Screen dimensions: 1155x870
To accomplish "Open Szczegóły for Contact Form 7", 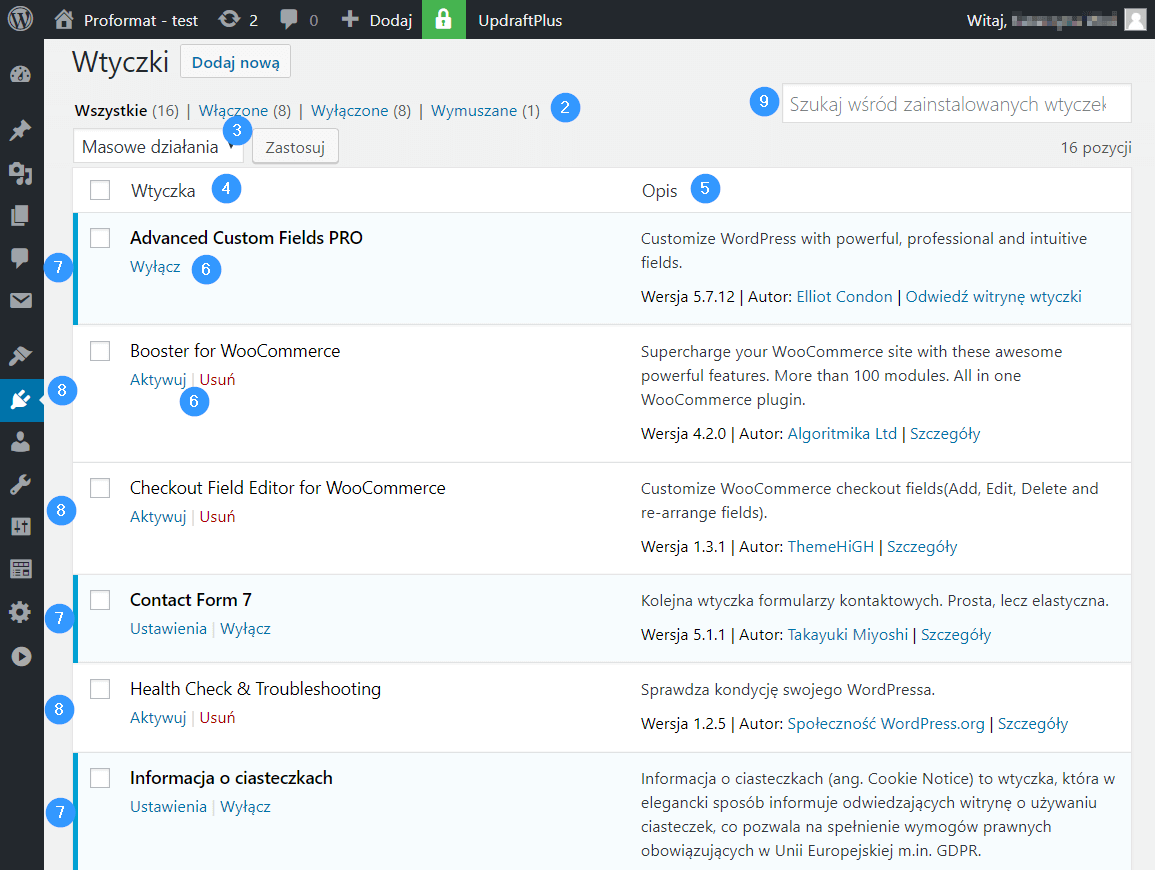I will (x=956, y=634).
